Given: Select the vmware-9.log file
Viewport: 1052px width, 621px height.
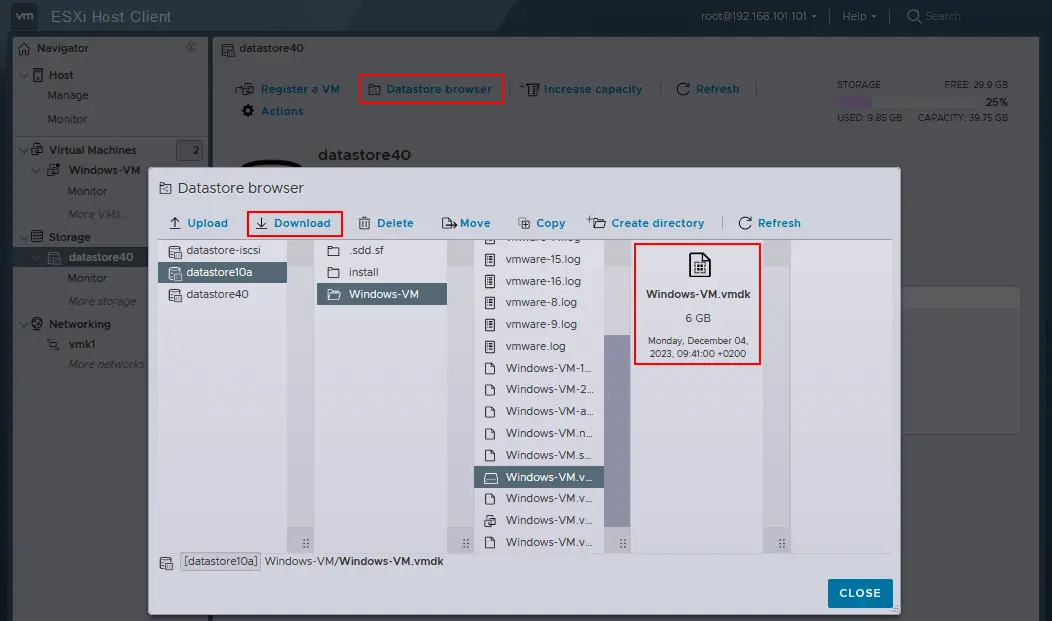Looking at the screenshot, I should [x=539, y=324].
